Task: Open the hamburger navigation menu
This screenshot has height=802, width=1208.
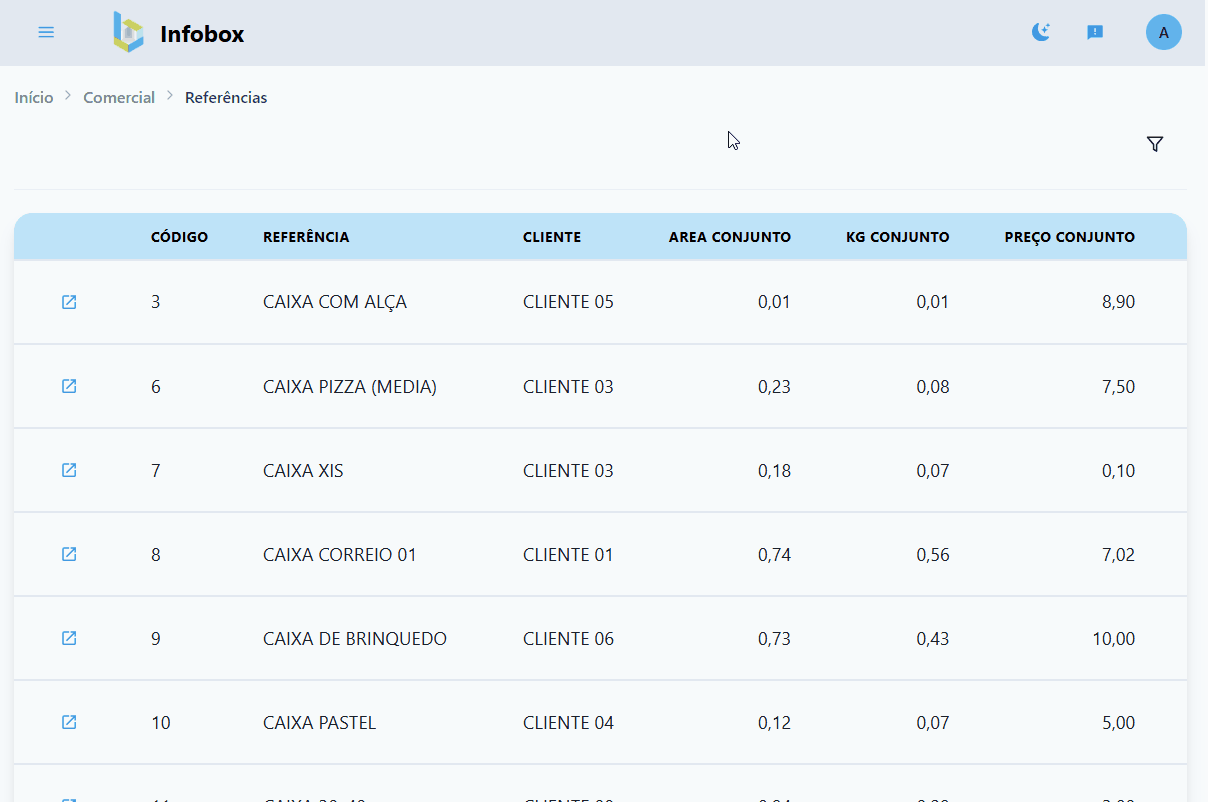Action: point(46,32)
